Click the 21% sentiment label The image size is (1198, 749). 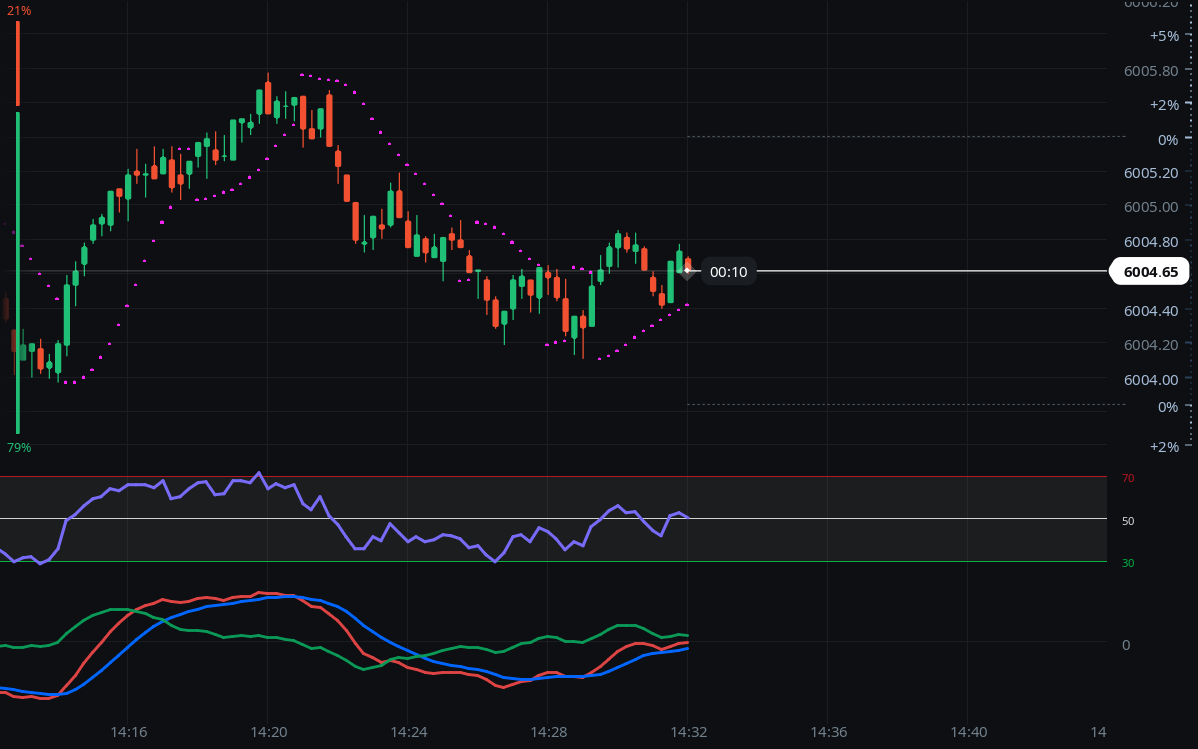tap(19, 10)
